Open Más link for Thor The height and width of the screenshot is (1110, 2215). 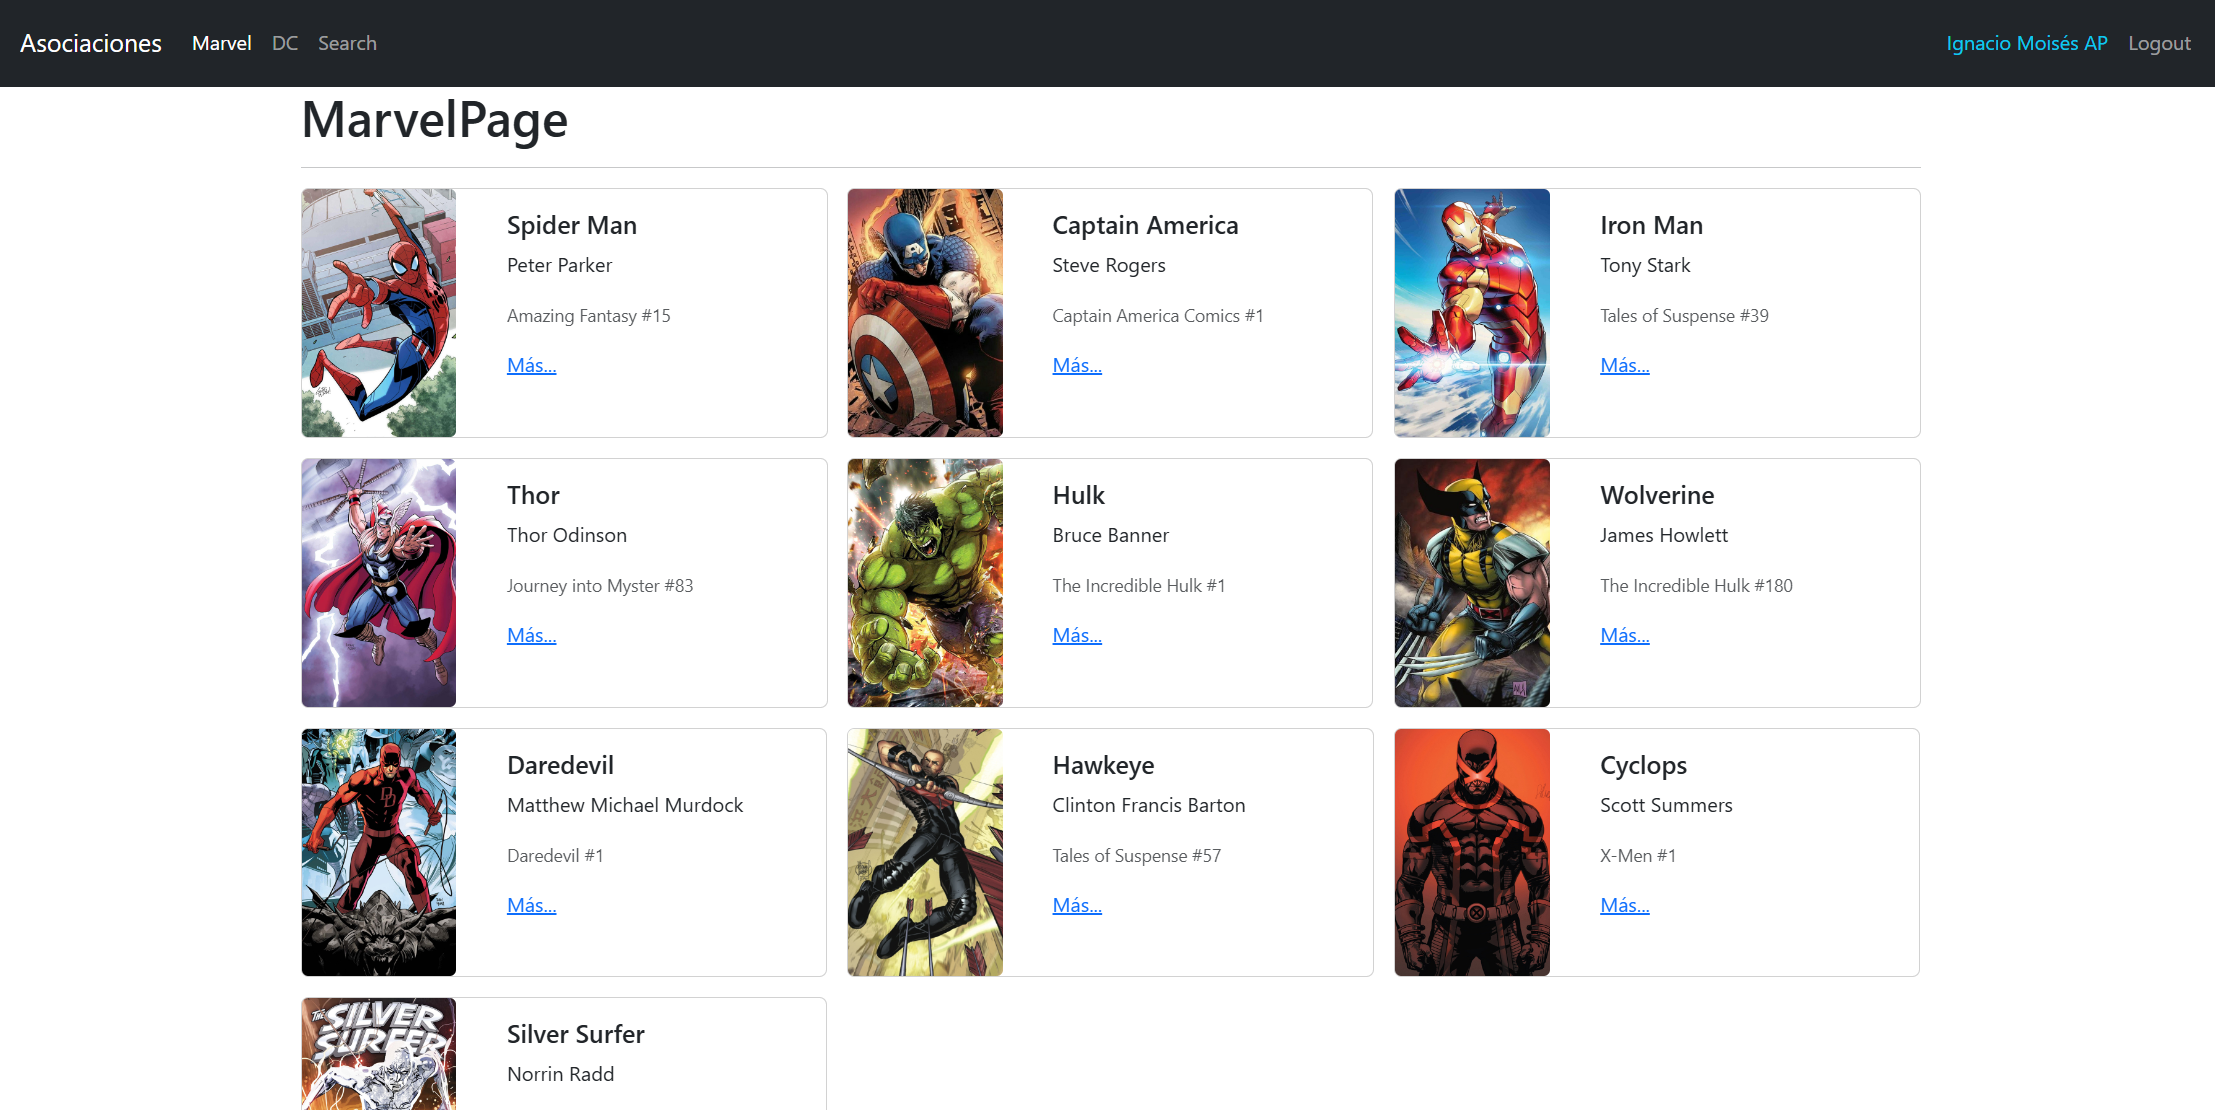(x=532, y=635)
